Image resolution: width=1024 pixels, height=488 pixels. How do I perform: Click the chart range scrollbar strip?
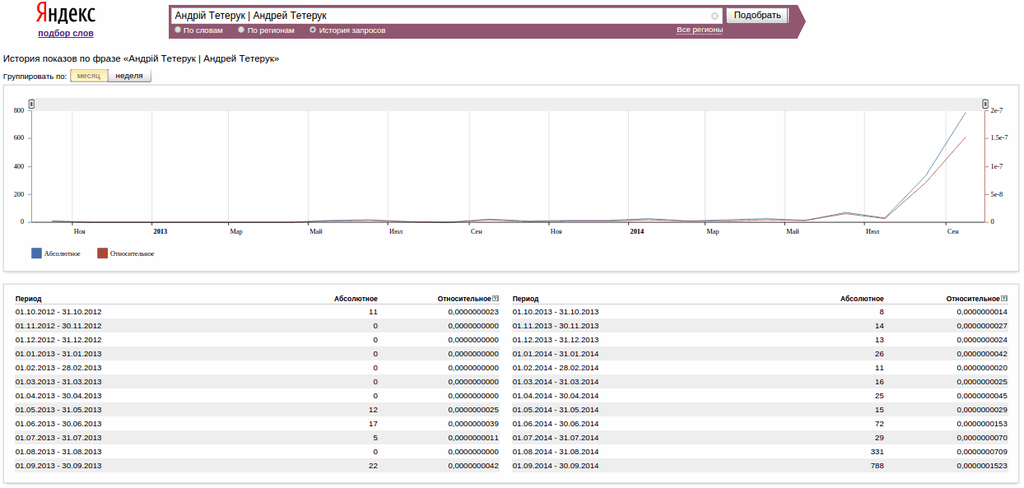(508, 104)
